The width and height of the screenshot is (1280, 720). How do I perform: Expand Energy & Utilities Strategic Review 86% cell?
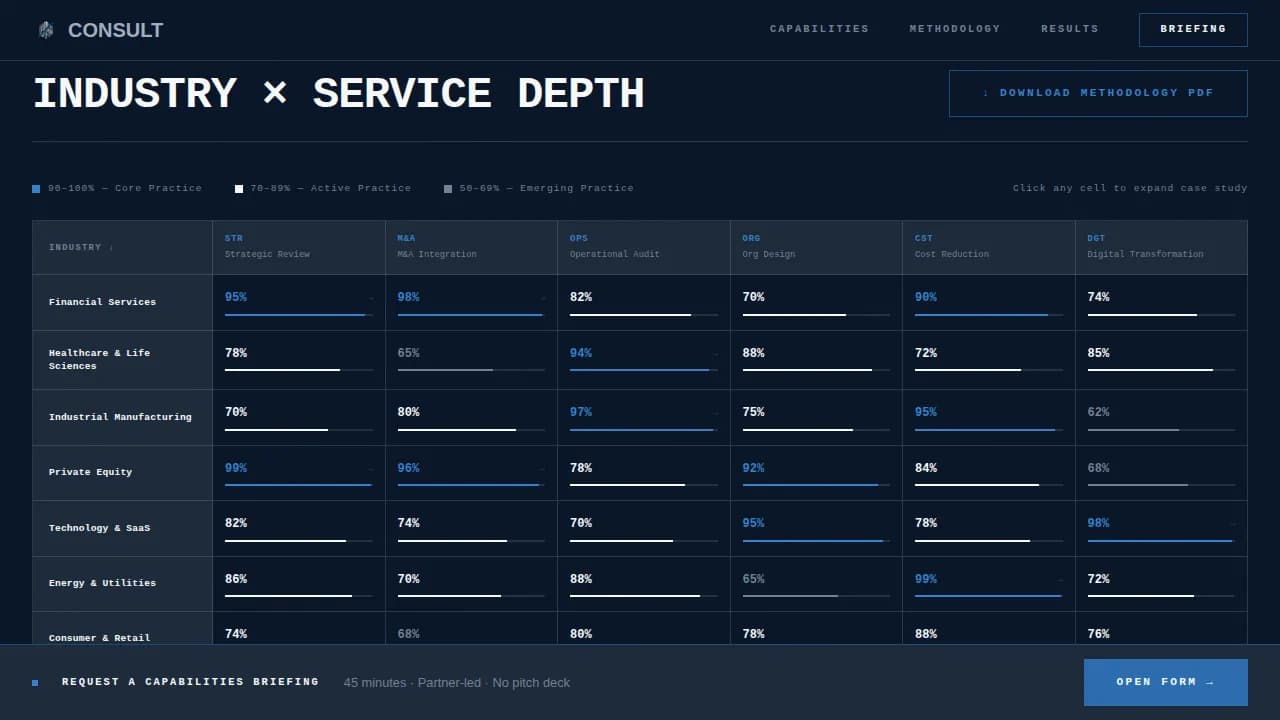tap(299, 584)
